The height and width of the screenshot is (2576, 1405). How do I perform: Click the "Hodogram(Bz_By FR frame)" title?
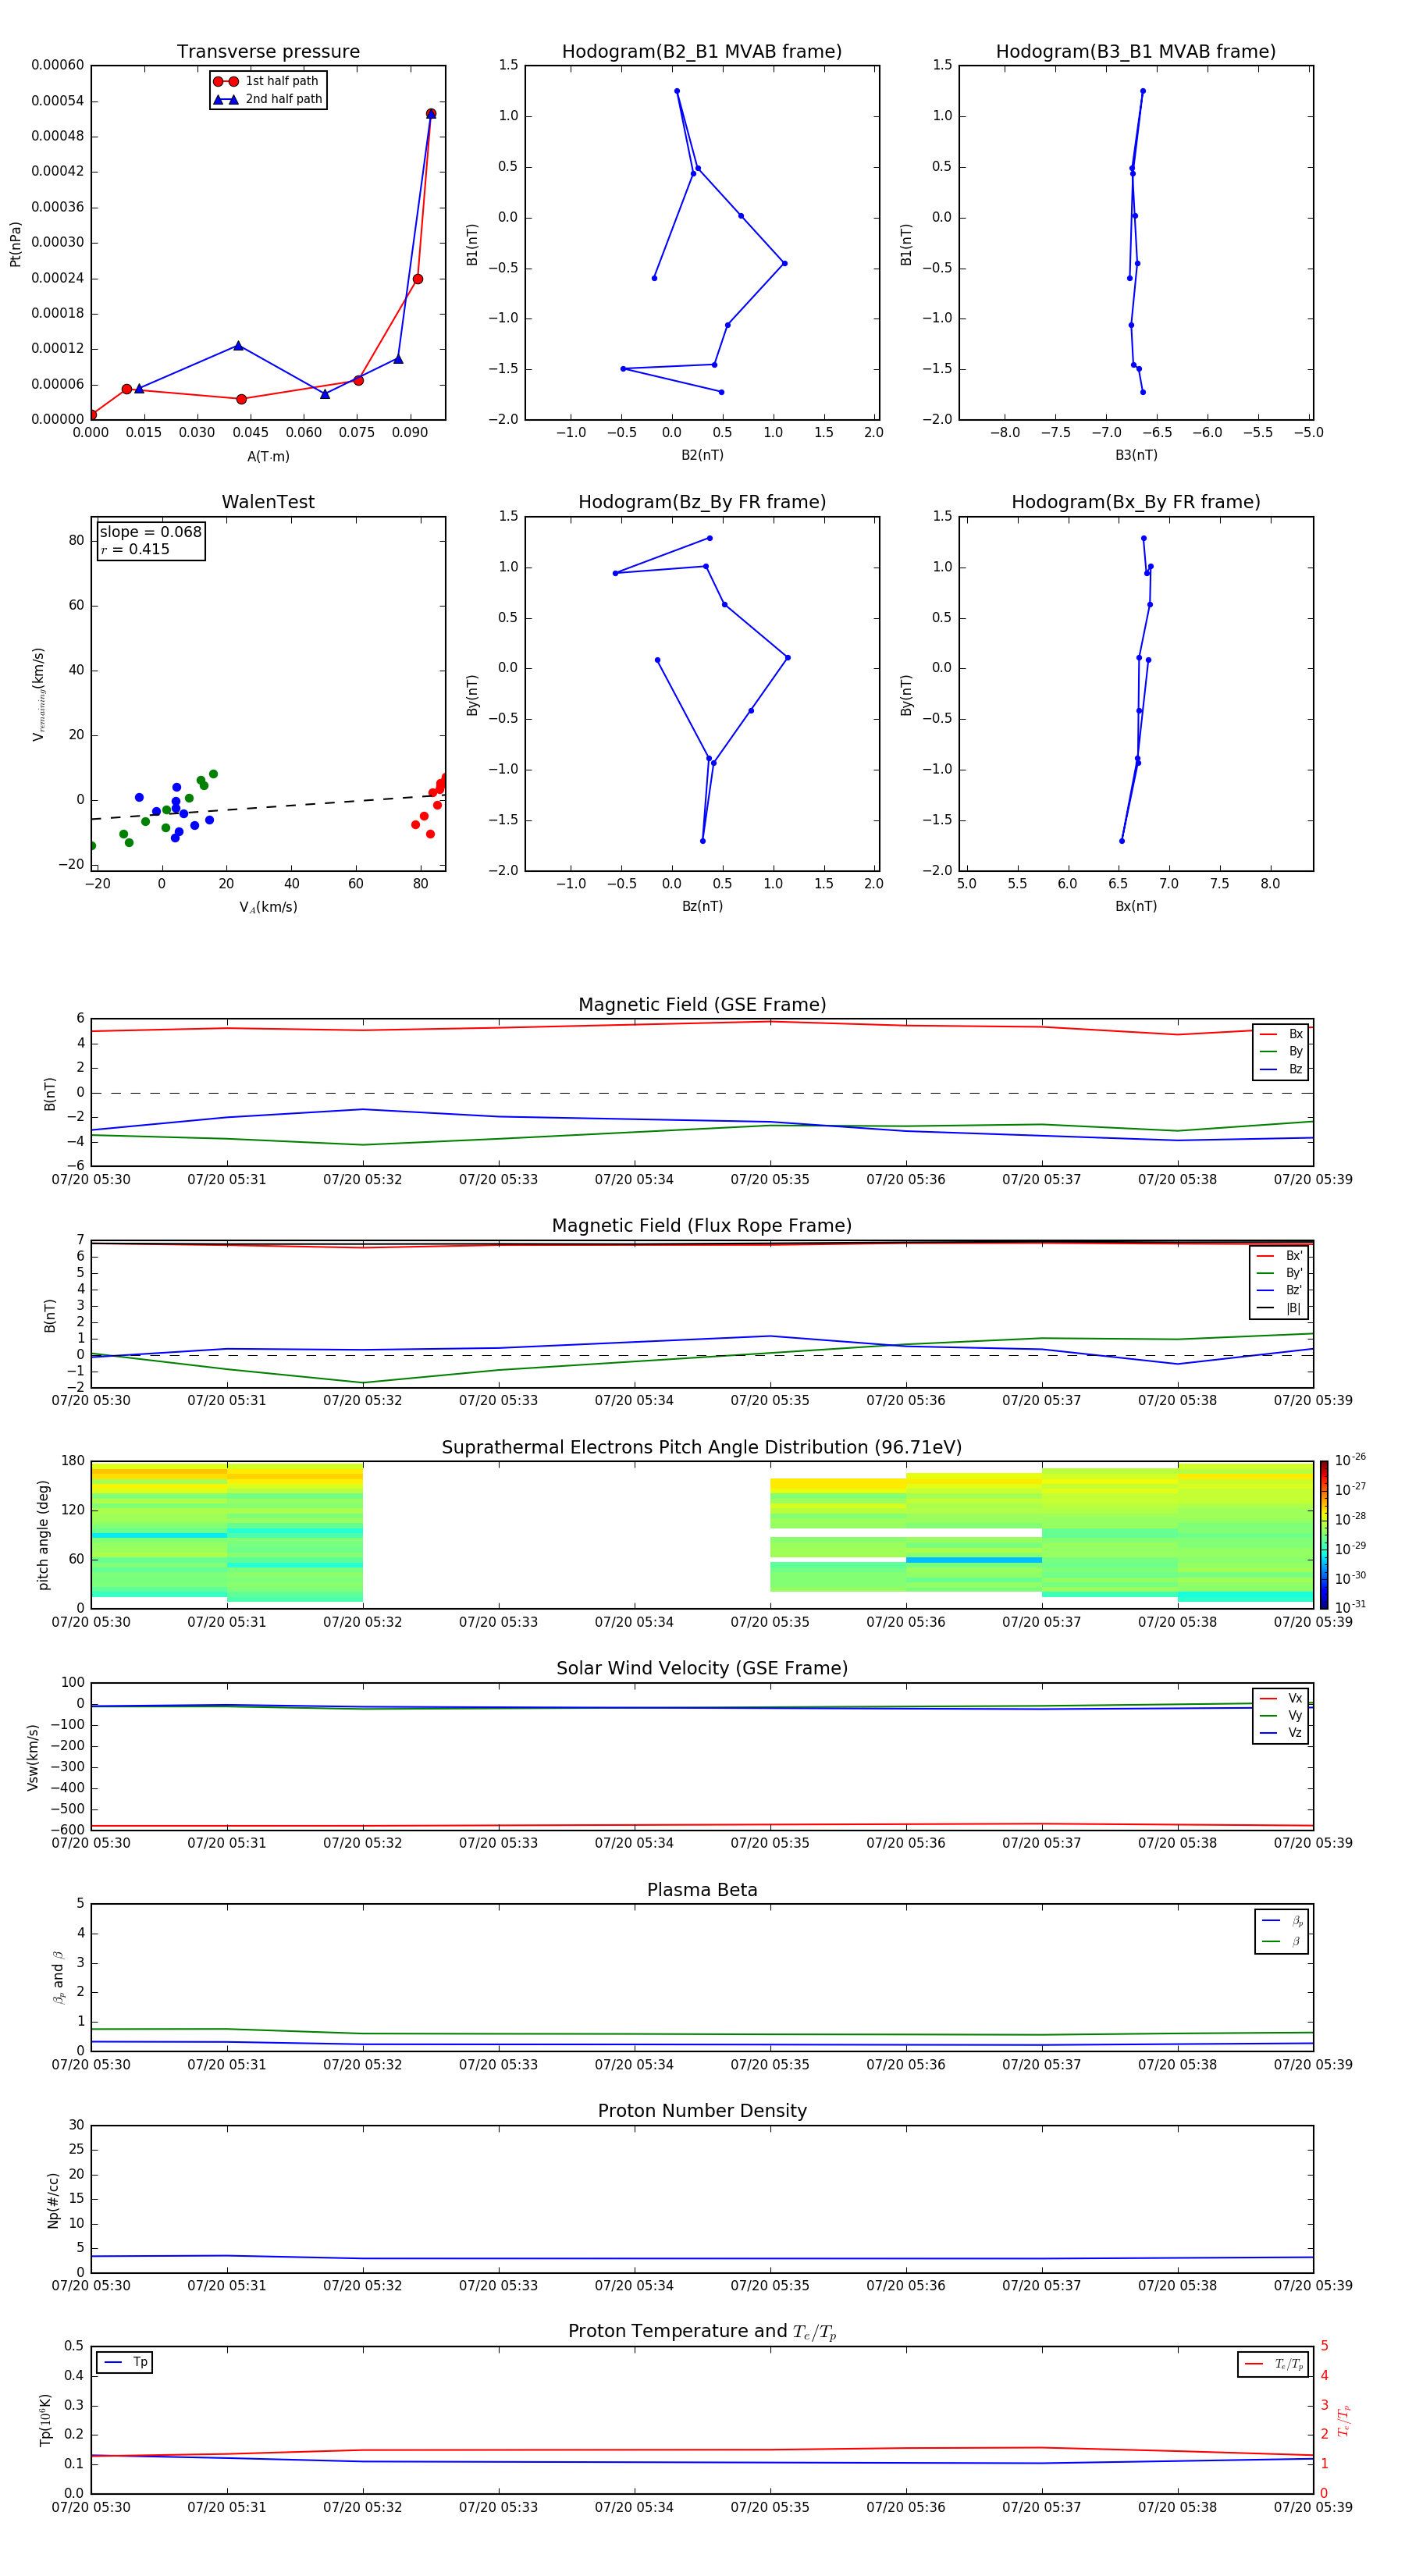(x=702, y=502)
